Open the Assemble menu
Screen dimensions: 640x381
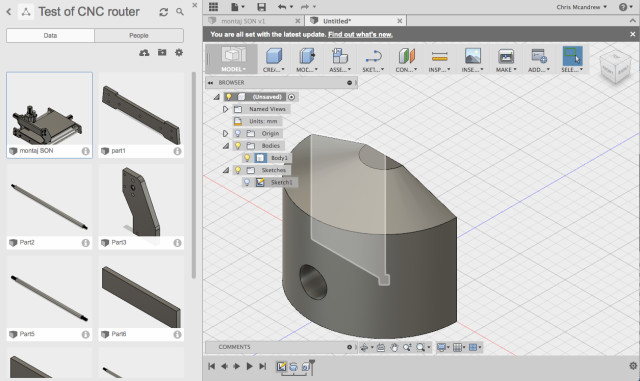pyautogui.click(x=340, y=60)
